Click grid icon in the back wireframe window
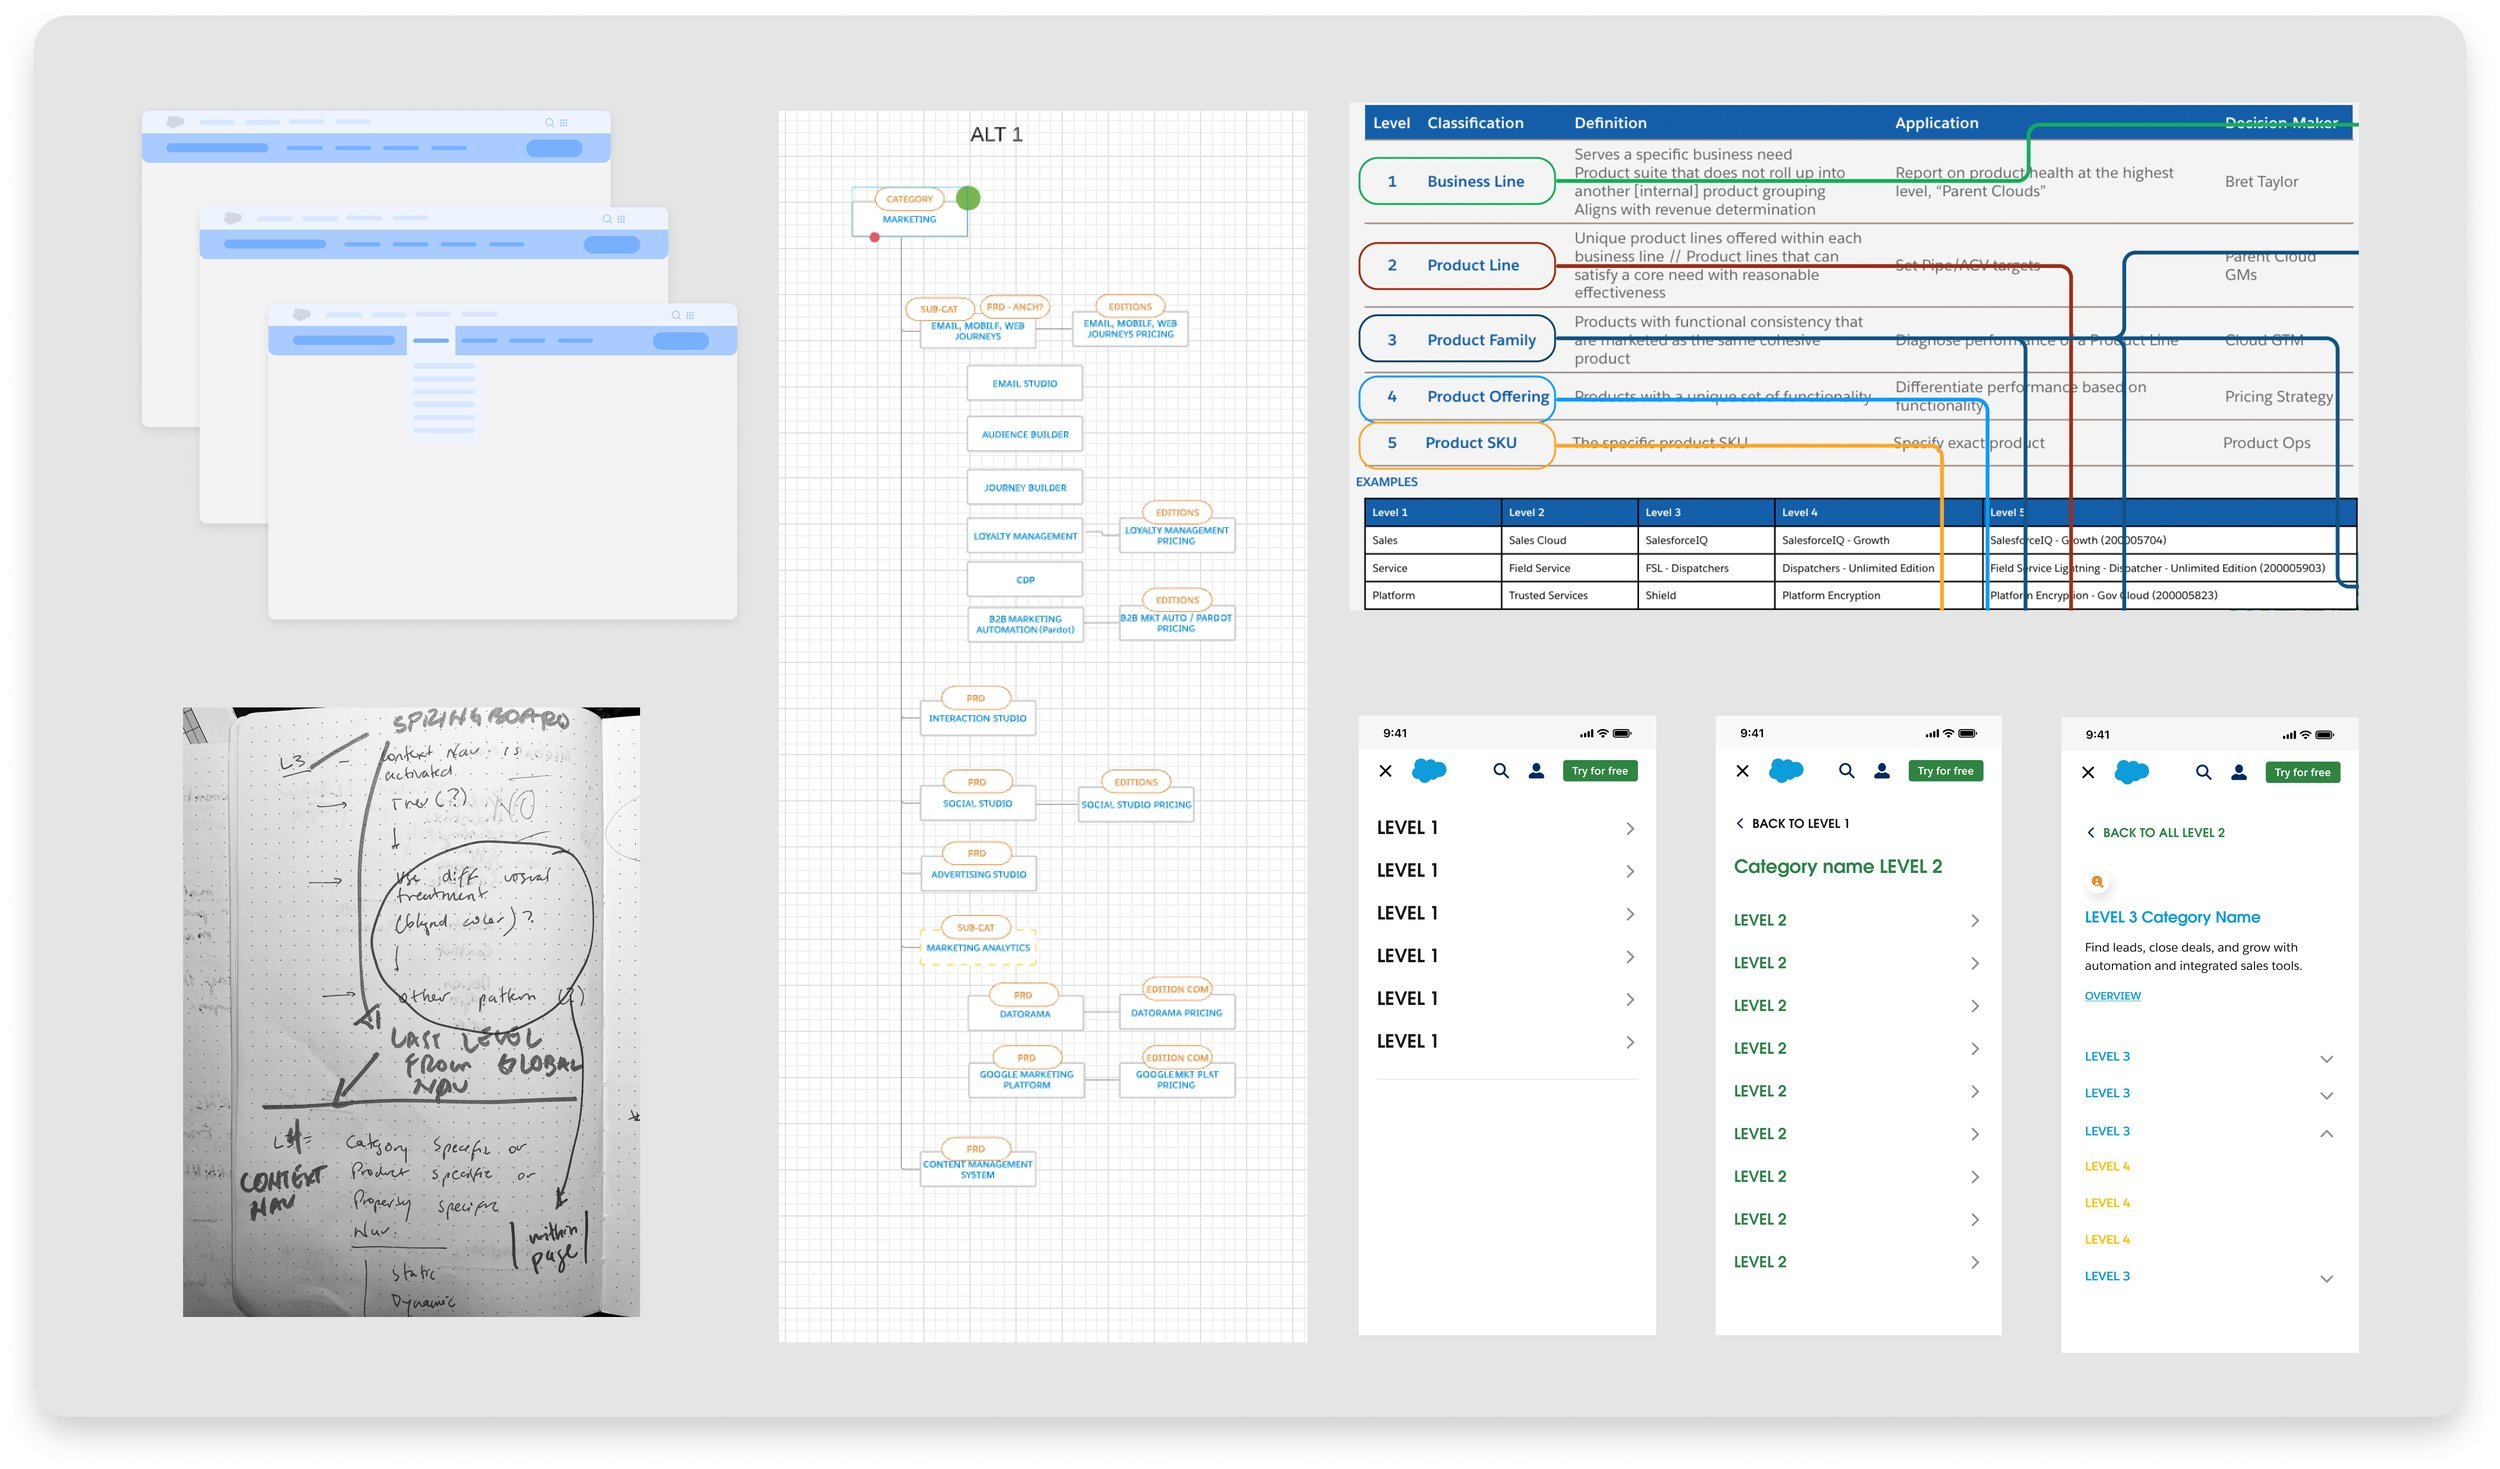2500x1469 pixels. coord(563,122)
